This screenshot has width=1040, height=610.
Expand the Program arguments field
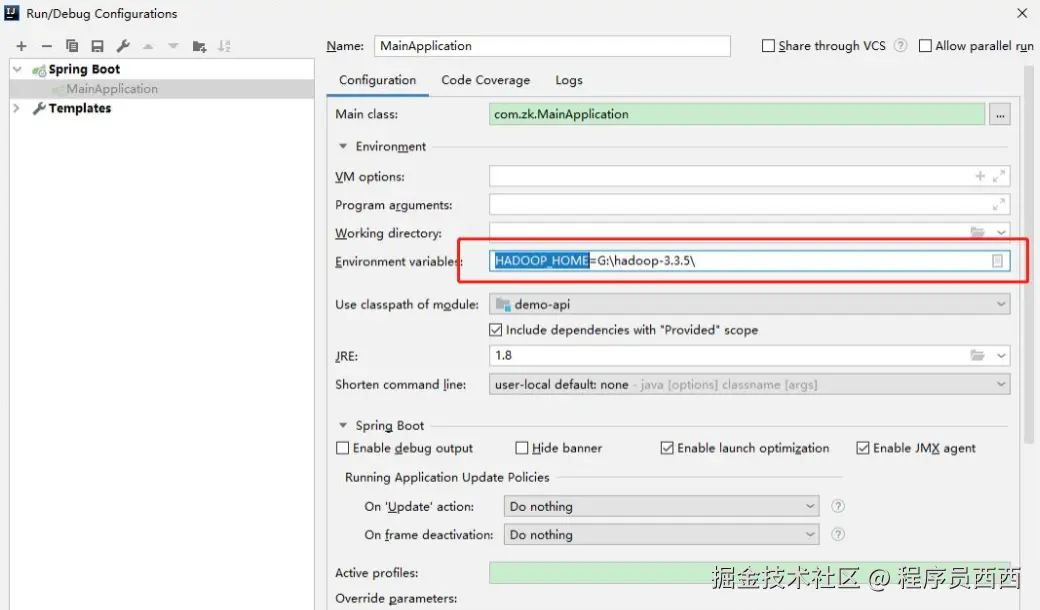tap(998, 205)
